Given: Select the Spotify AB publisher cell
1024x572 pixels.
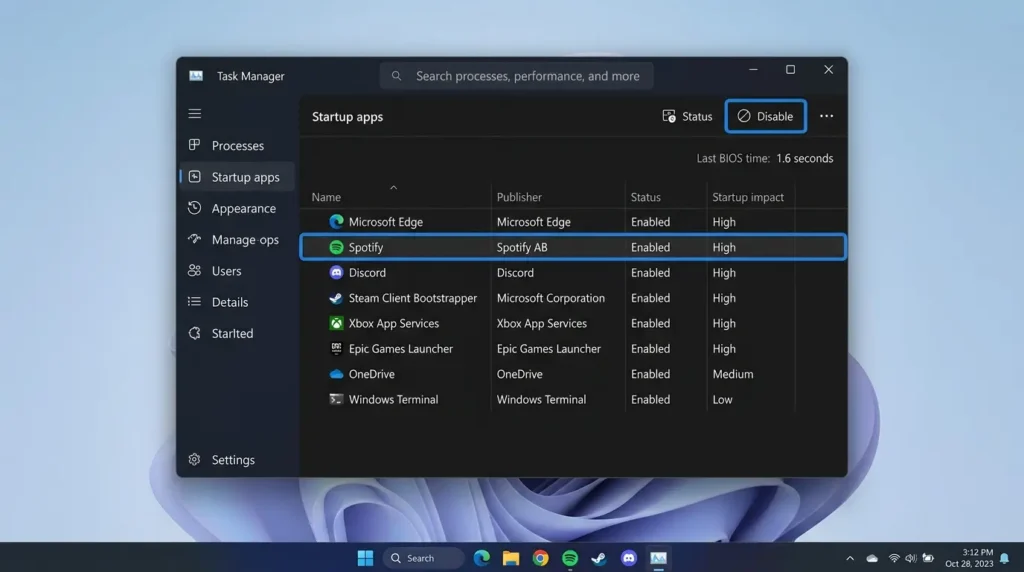Looking at the screenshot, I should click(x=522, y=247).
